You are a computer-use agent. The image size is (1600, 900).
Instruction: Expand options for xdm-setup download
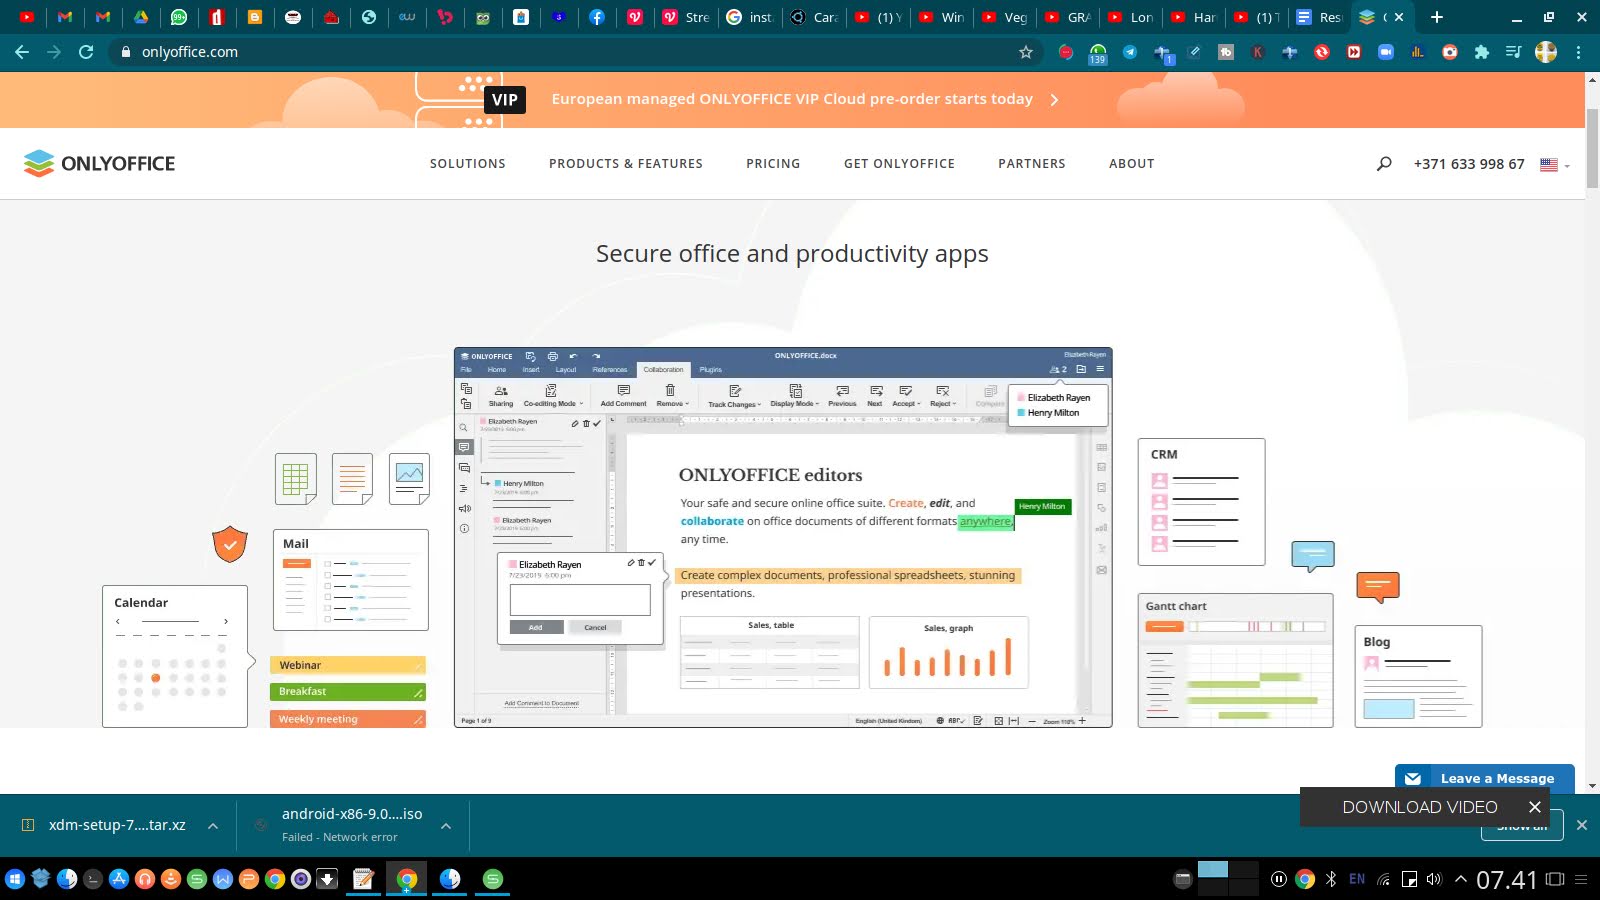(x=213, y=825)
